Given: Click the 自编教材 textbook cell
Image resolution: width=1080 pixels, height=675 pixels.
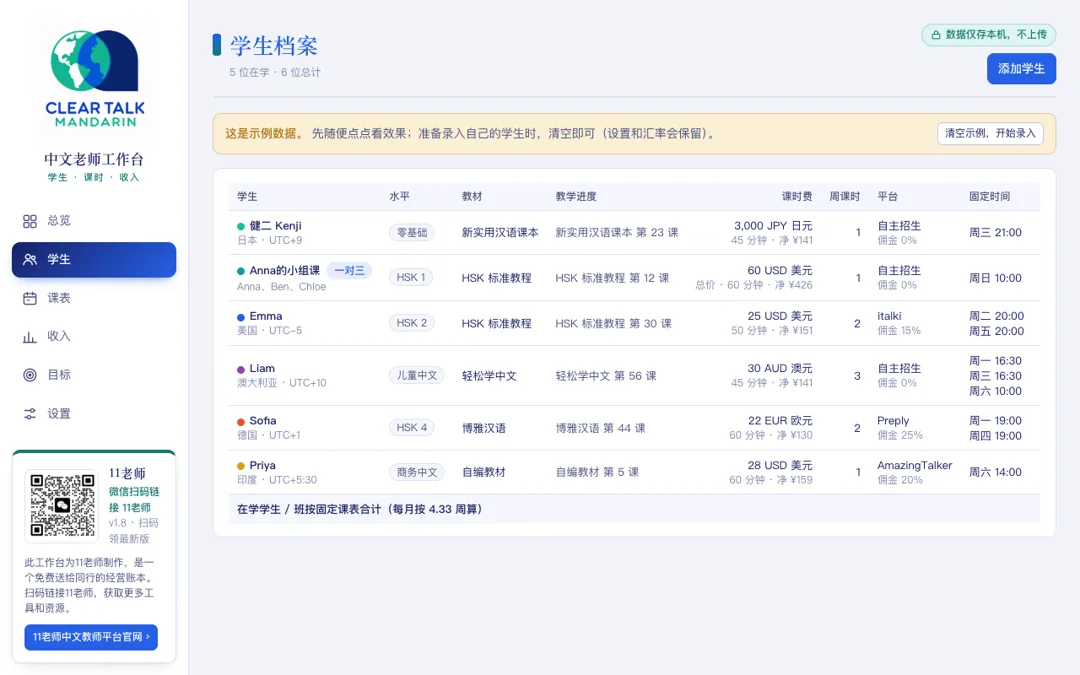Looking at the screenshot, I should pos(484,472).
